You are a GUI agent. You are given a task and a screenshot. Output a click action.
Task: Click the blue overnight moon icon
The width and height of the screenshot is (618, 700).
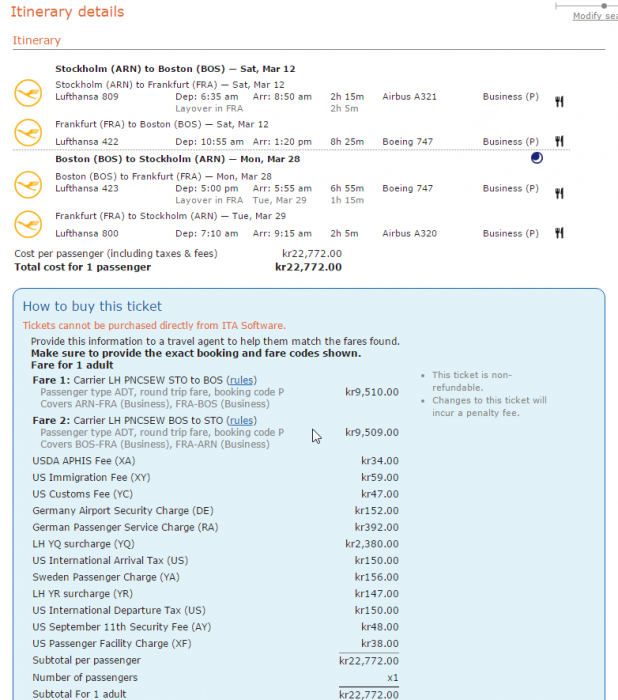click(536, 158)
